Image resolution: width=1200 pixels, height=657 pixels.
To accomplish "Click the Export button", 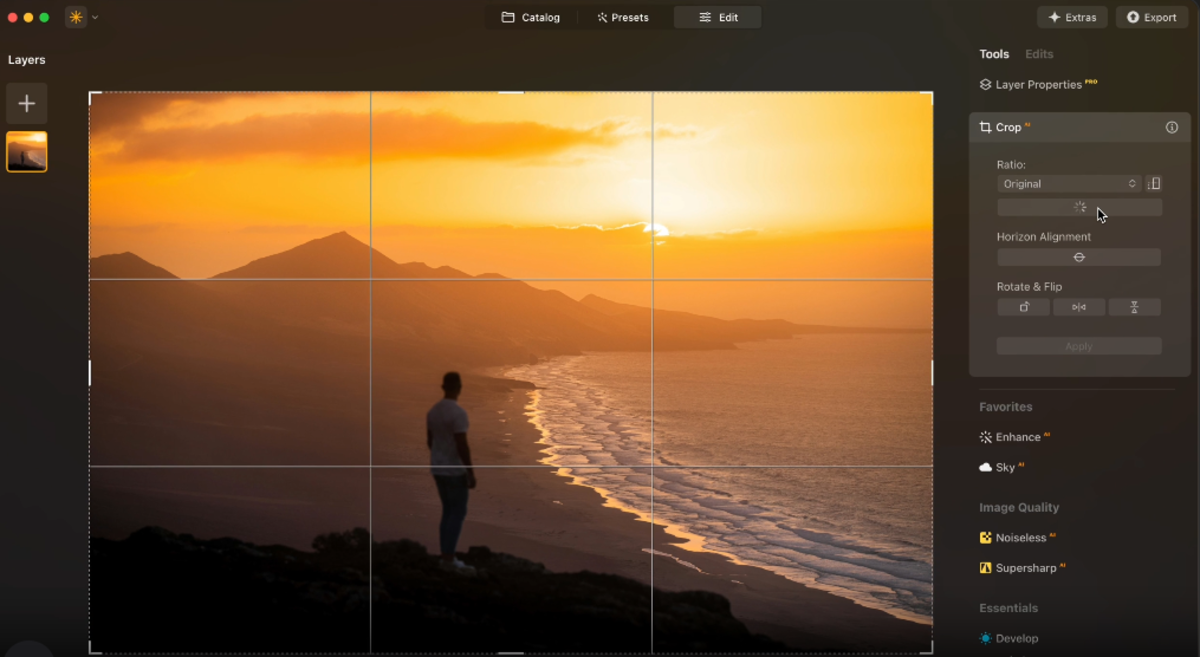I will pos(1151,17).
